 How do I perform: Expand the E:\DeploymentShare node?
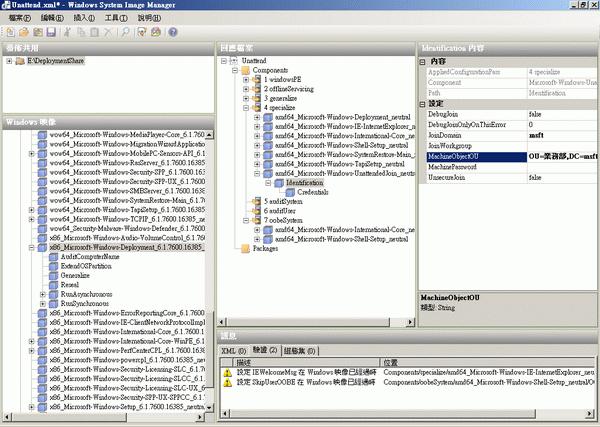point(9,61)
